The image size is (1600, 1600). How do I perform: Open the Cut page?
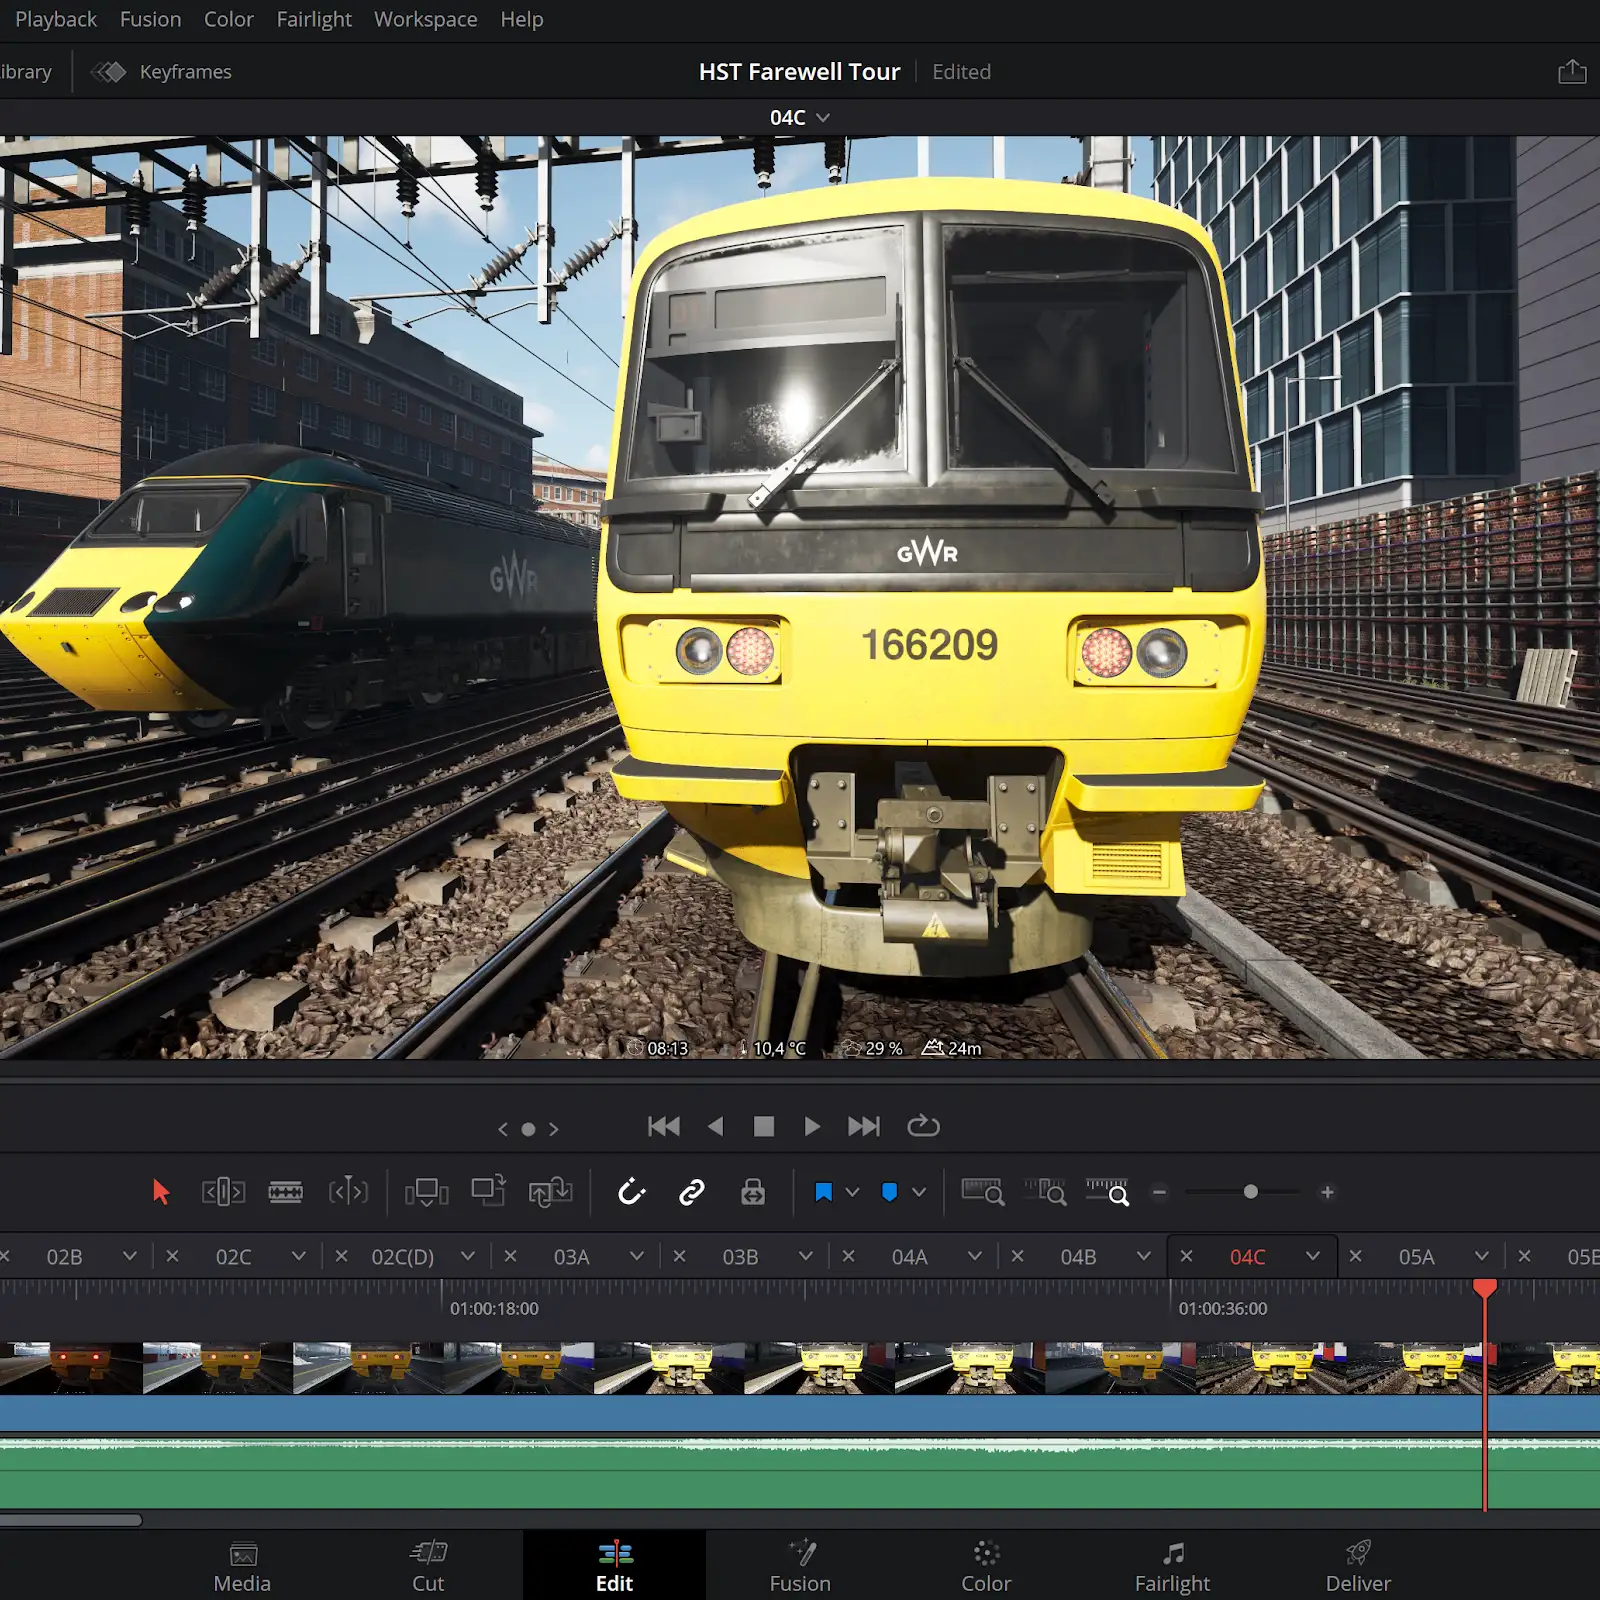coord(428,1566)
